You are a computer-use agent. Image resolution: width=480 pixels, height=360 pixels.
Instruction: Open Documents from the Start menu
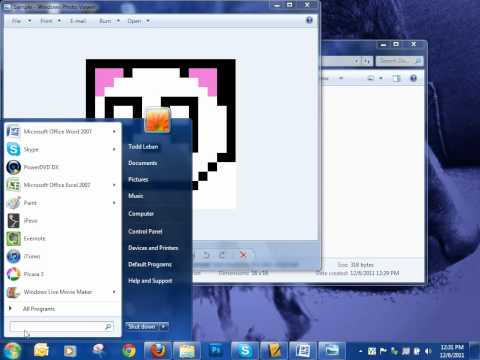coord(142,163)
